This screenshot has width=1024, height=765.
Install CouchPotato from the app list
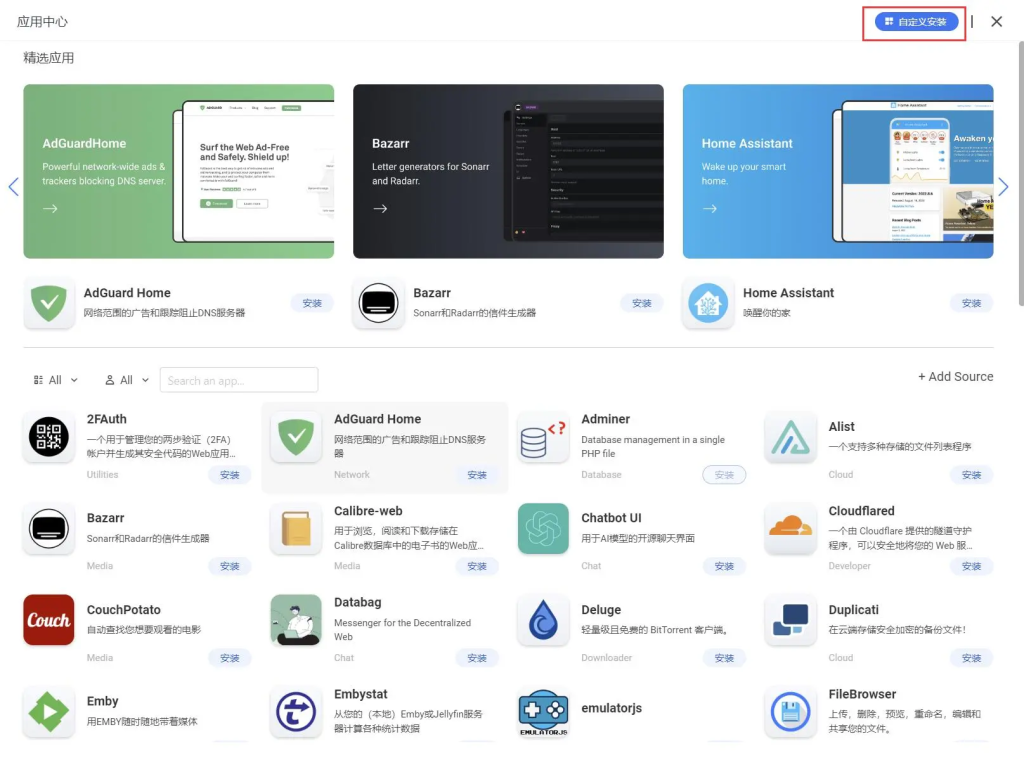(230, 658)
